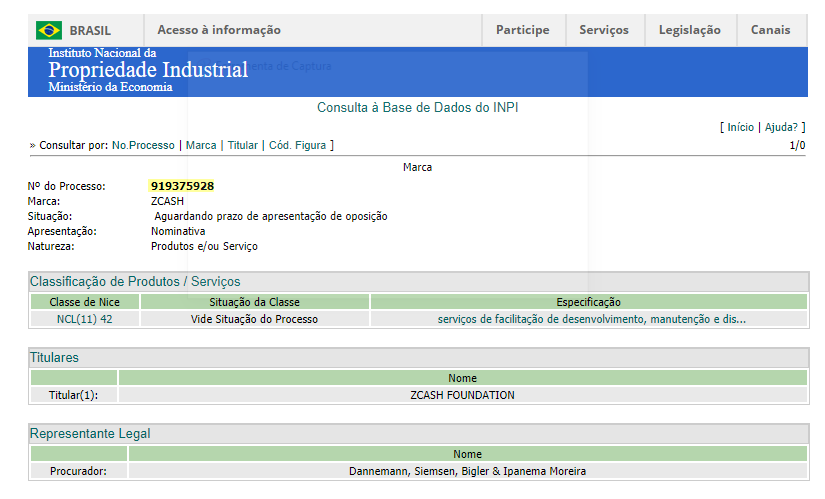Click the ZCASH FOUNDATION titular name
The height and width of the screenshot is (499, 825).
(x=462, y=395)
